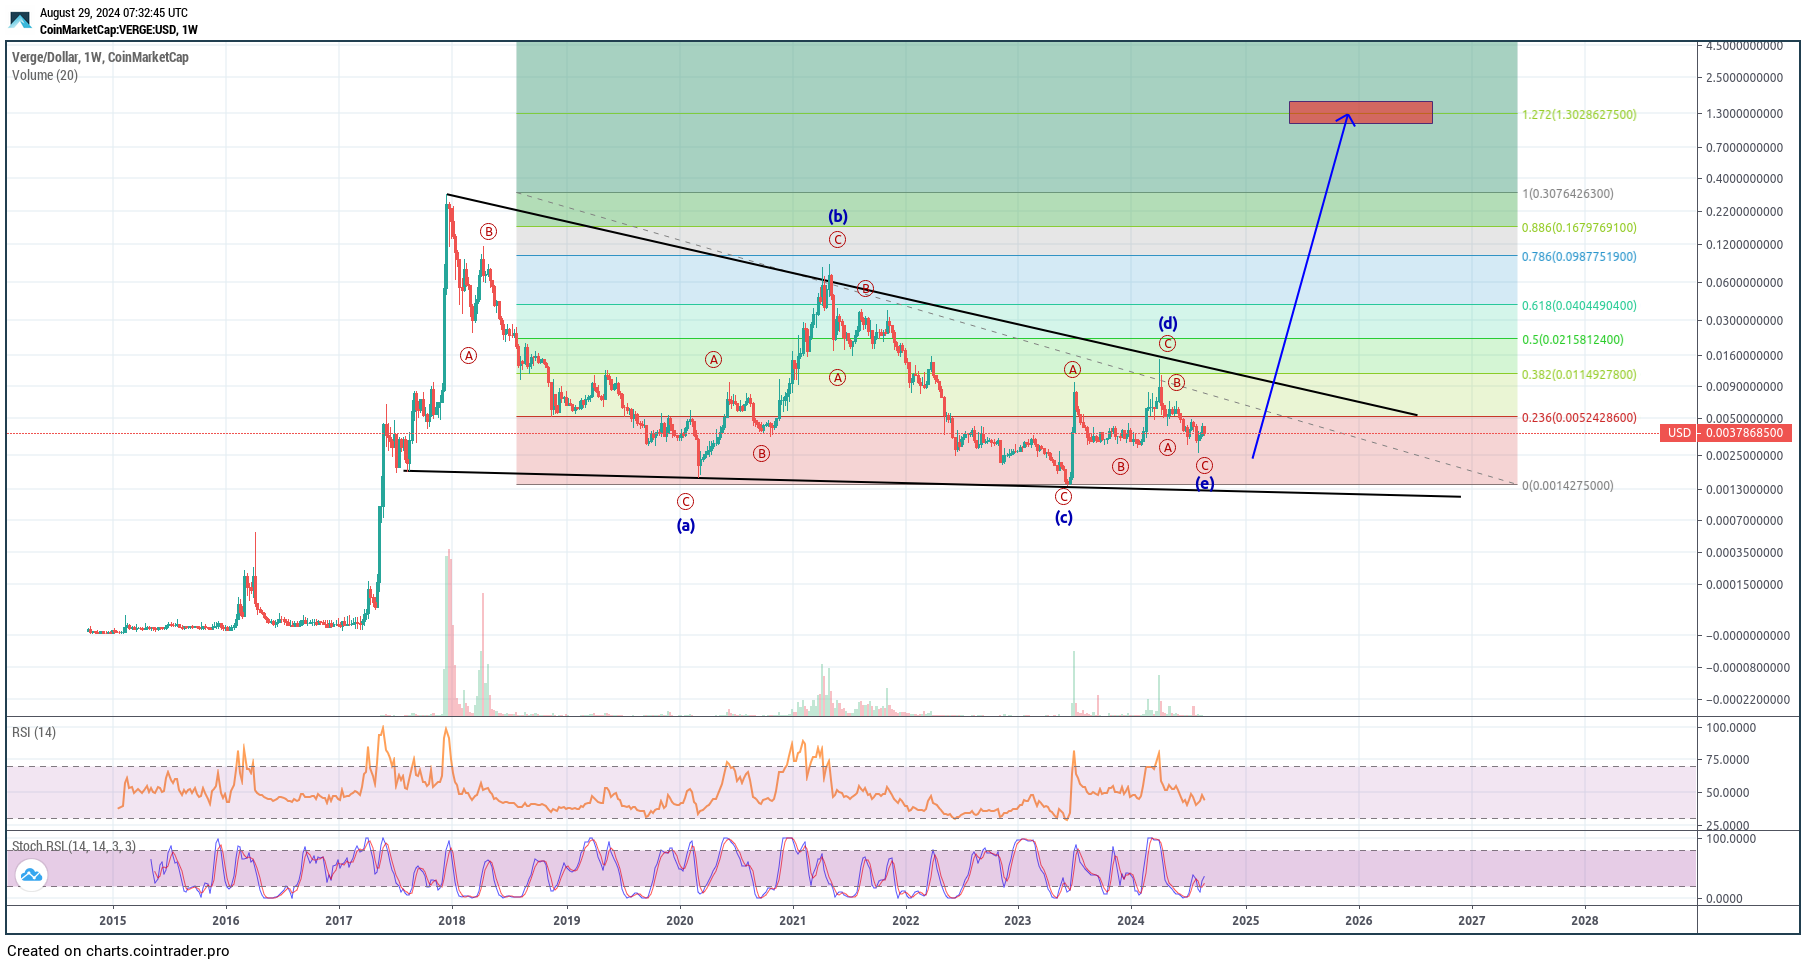Select the 0.618 Fibonacci level label

tap(1578, 306)
